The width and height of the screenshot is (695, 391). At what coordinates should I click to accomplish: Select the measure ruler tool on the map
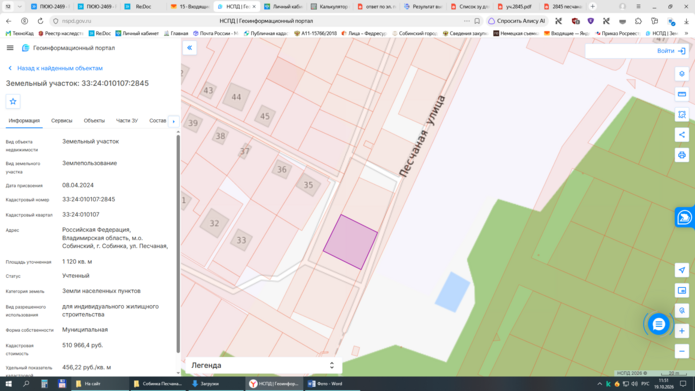[x=682, y=94]
